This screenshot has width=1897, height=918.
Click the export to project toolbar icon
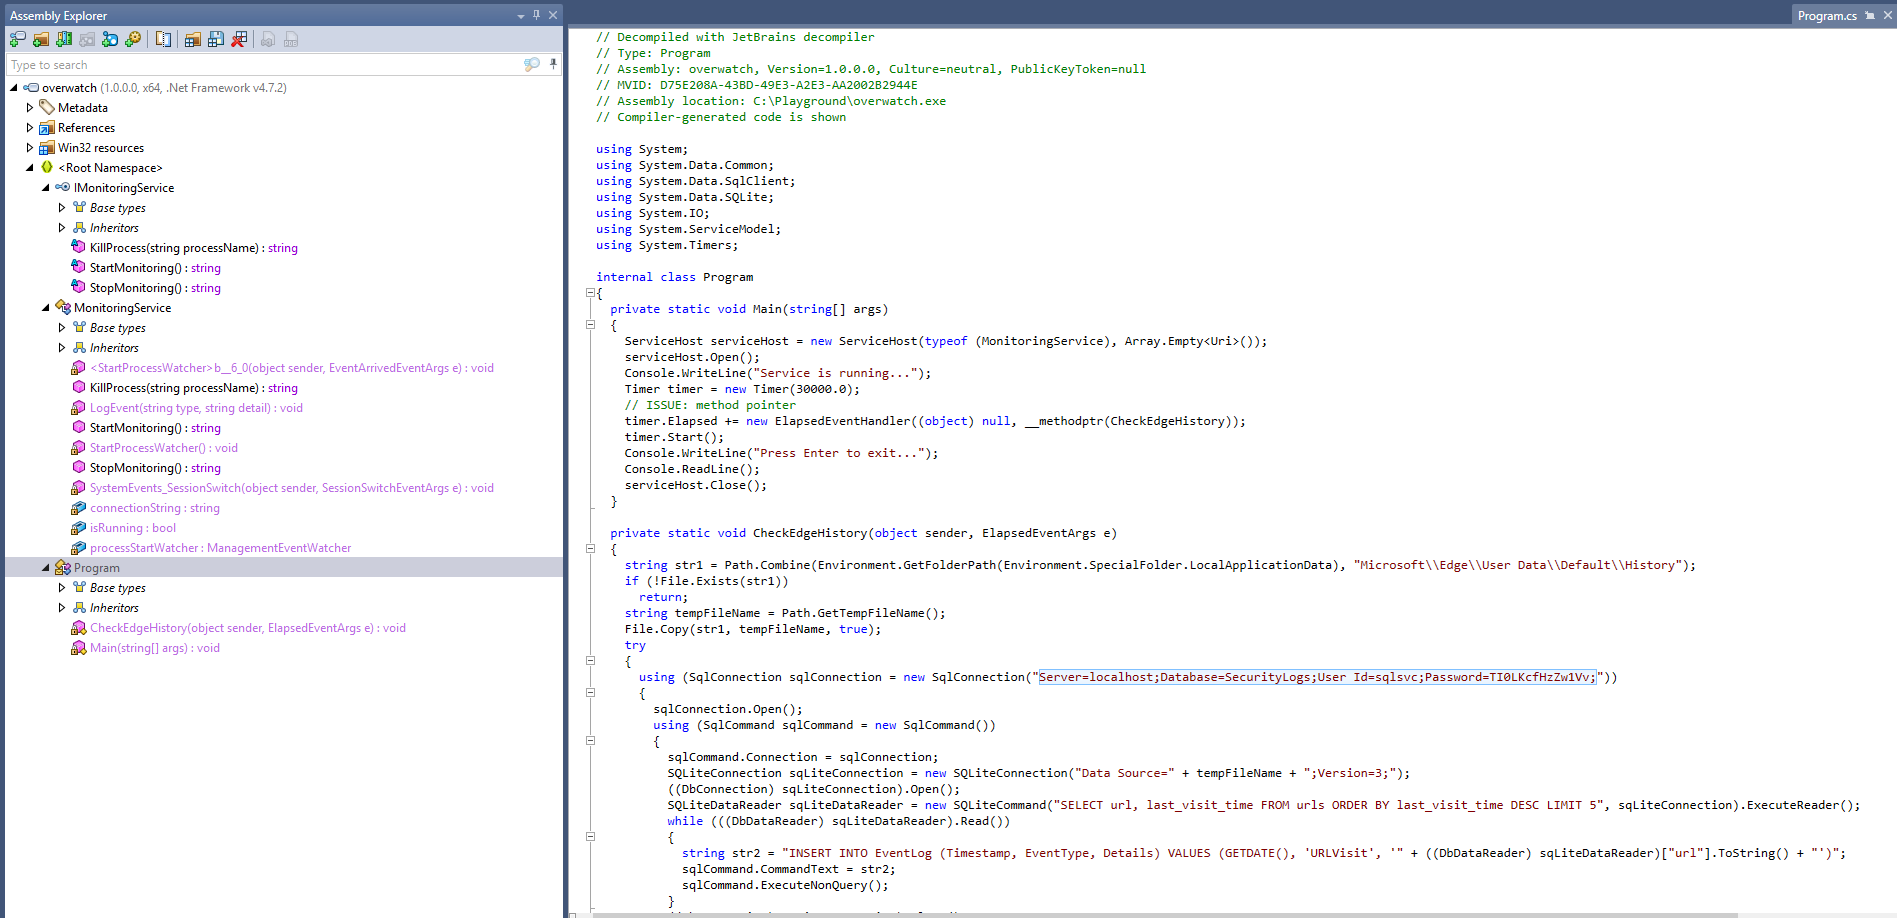click(268, 39)
